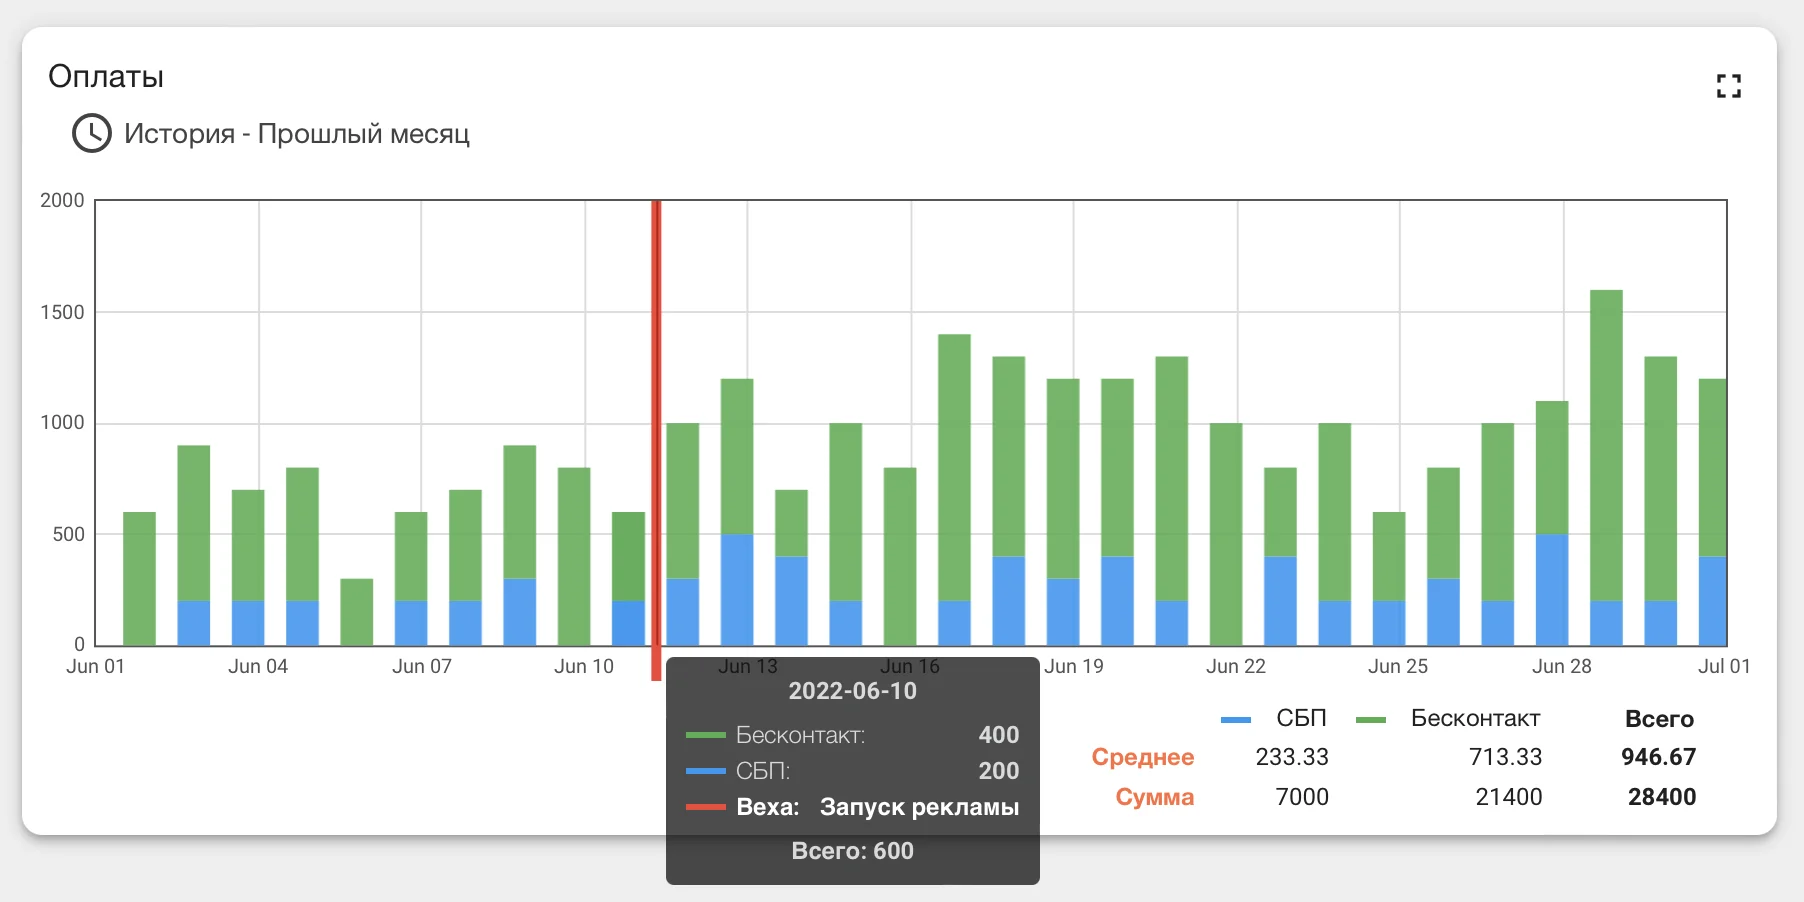Click the Jul 01 x-axis label
The image size is (1804, 902).
tap(1724, 666)
